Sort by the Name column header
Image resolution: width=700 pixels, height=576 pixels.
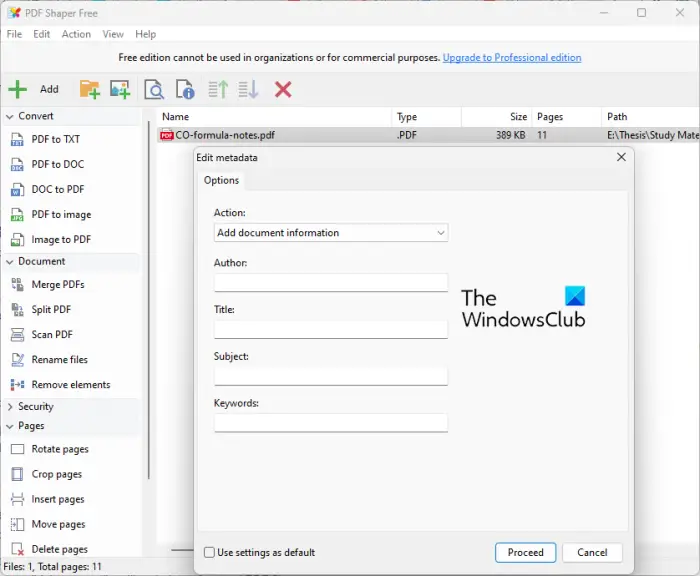(x=274, y=117)
